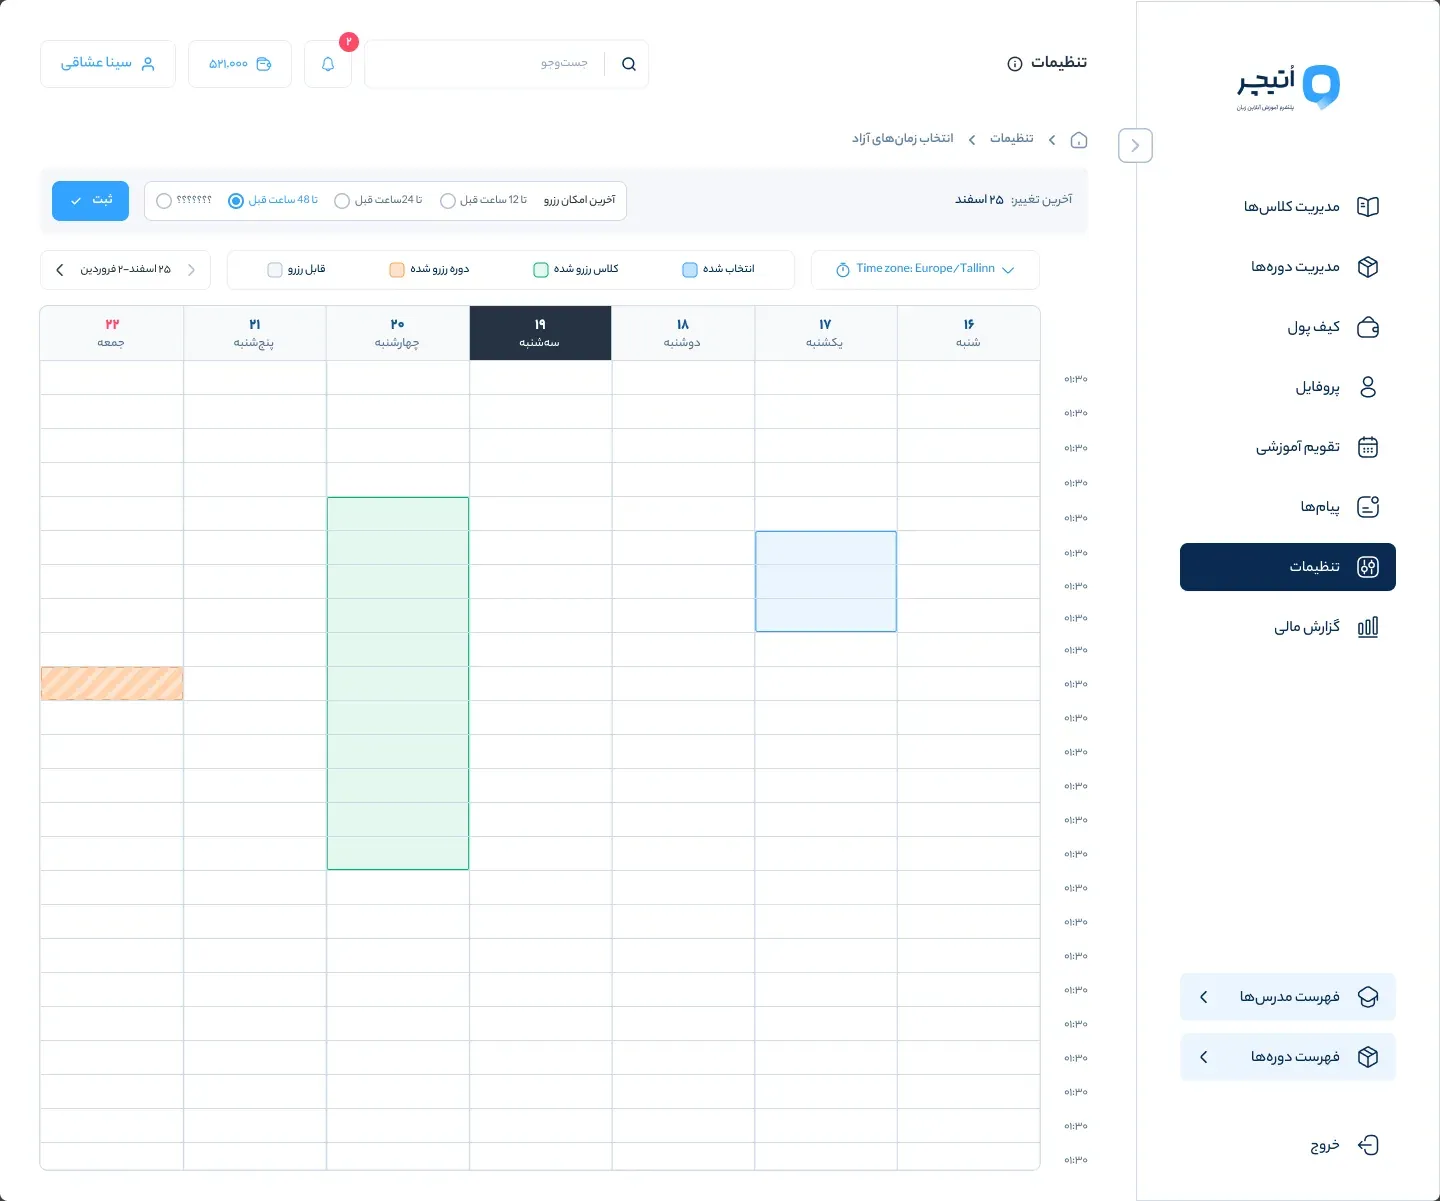Image resolution: width=1440 pixels, height=1201 pixels.
Task: Click the red notification badge
Action: pyautogui.click(x=349, y=42)
